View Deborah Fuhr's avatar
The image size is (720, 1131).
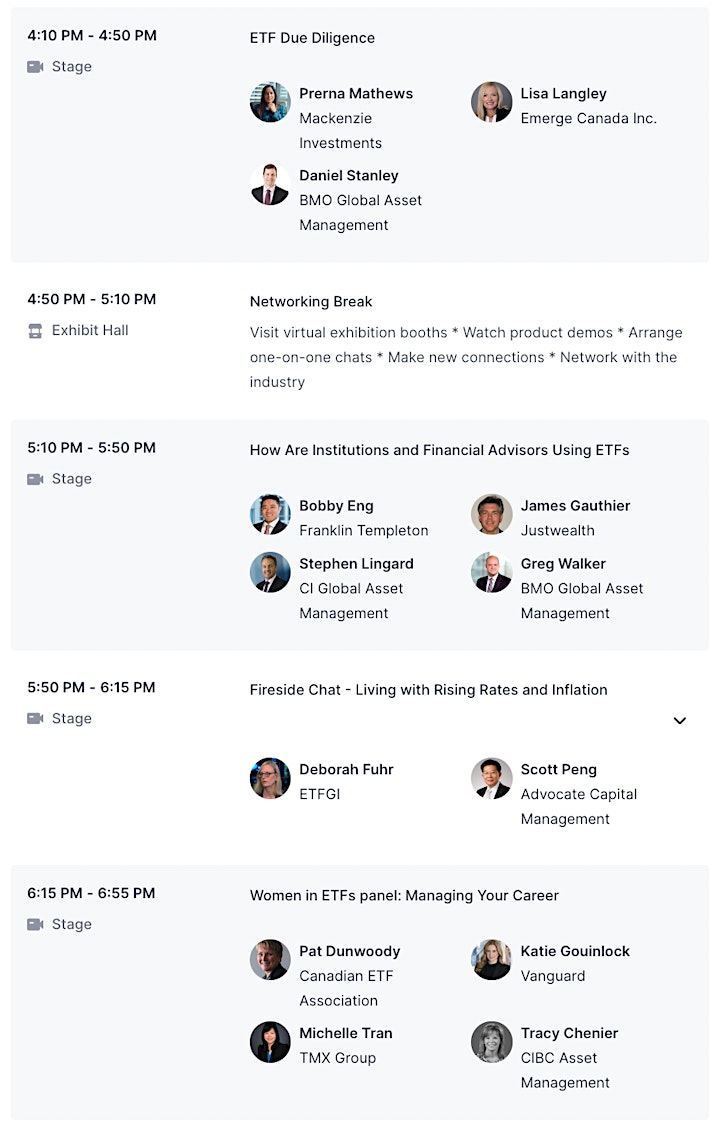[270, 778]
